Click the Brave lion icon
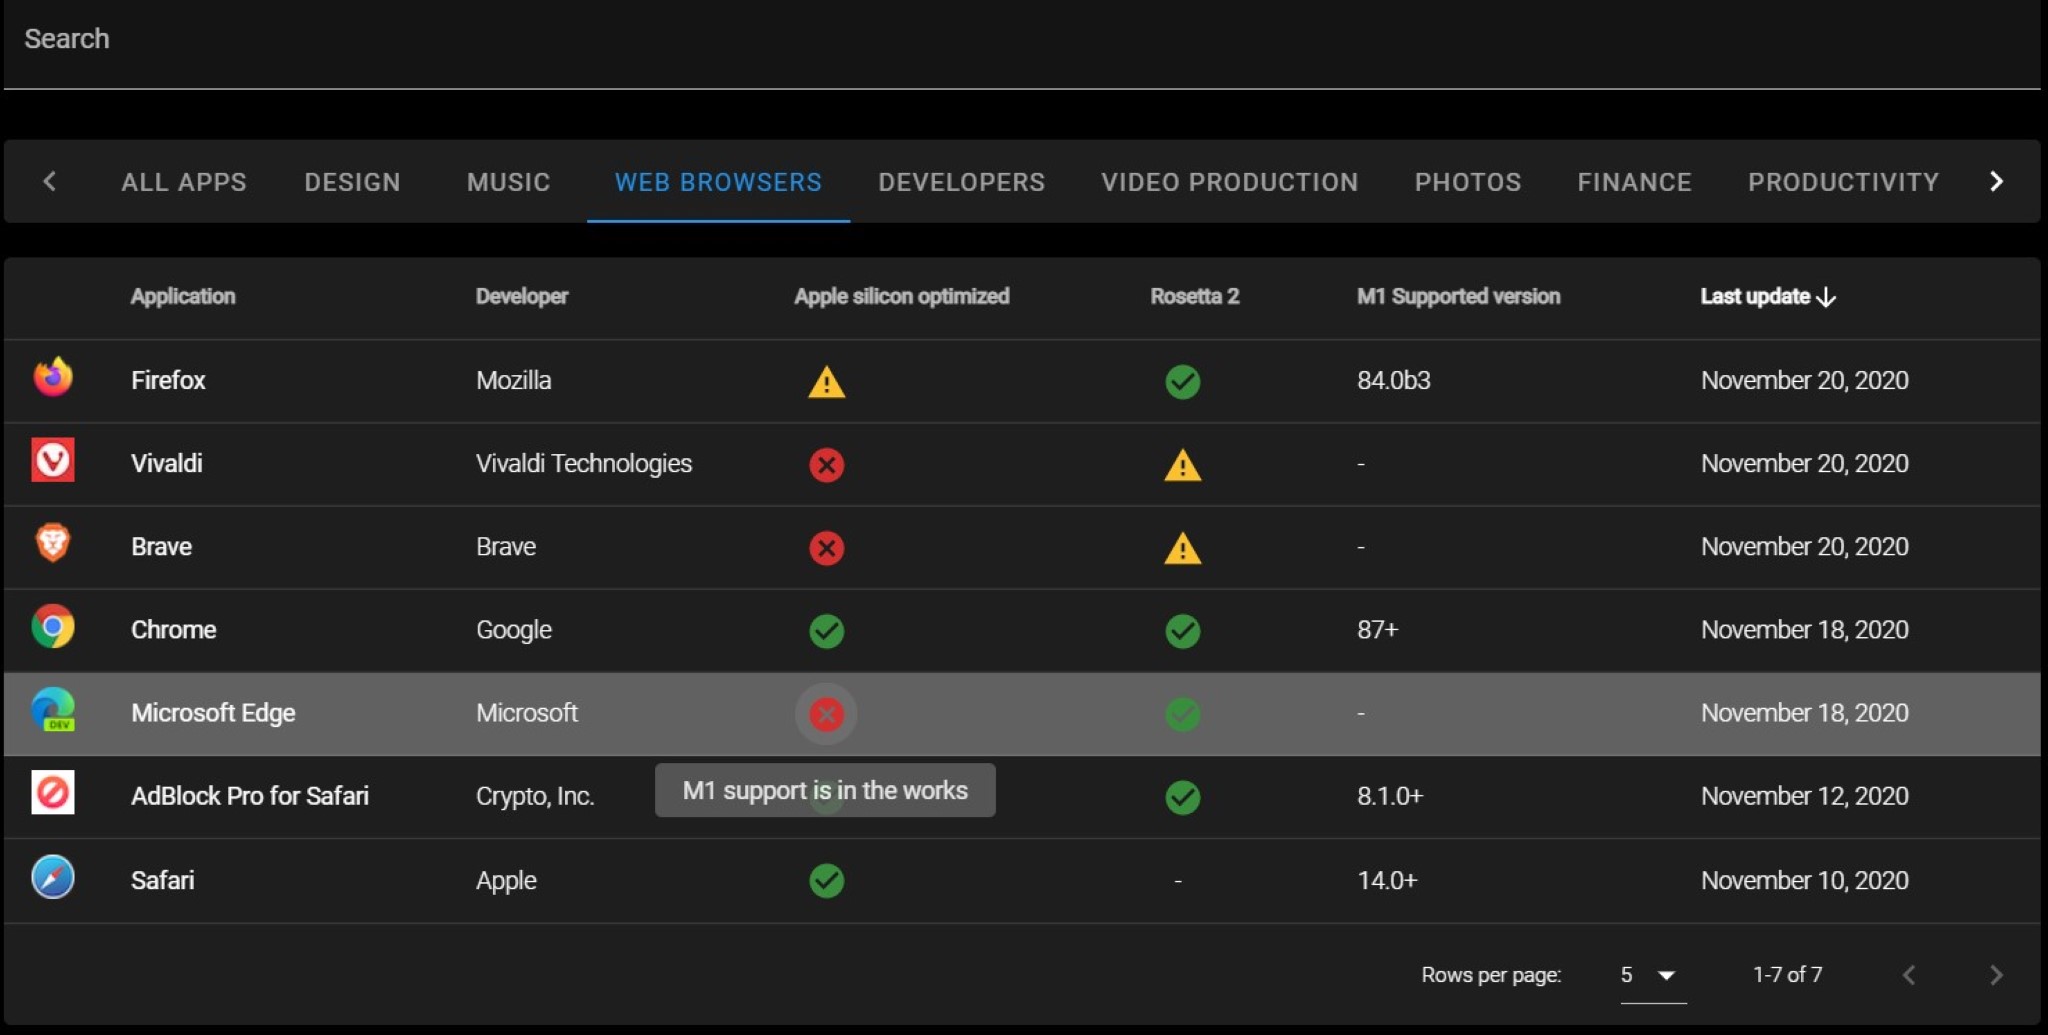The width and height of the screenshot is (2048, 1035). (x=53, y=544)
